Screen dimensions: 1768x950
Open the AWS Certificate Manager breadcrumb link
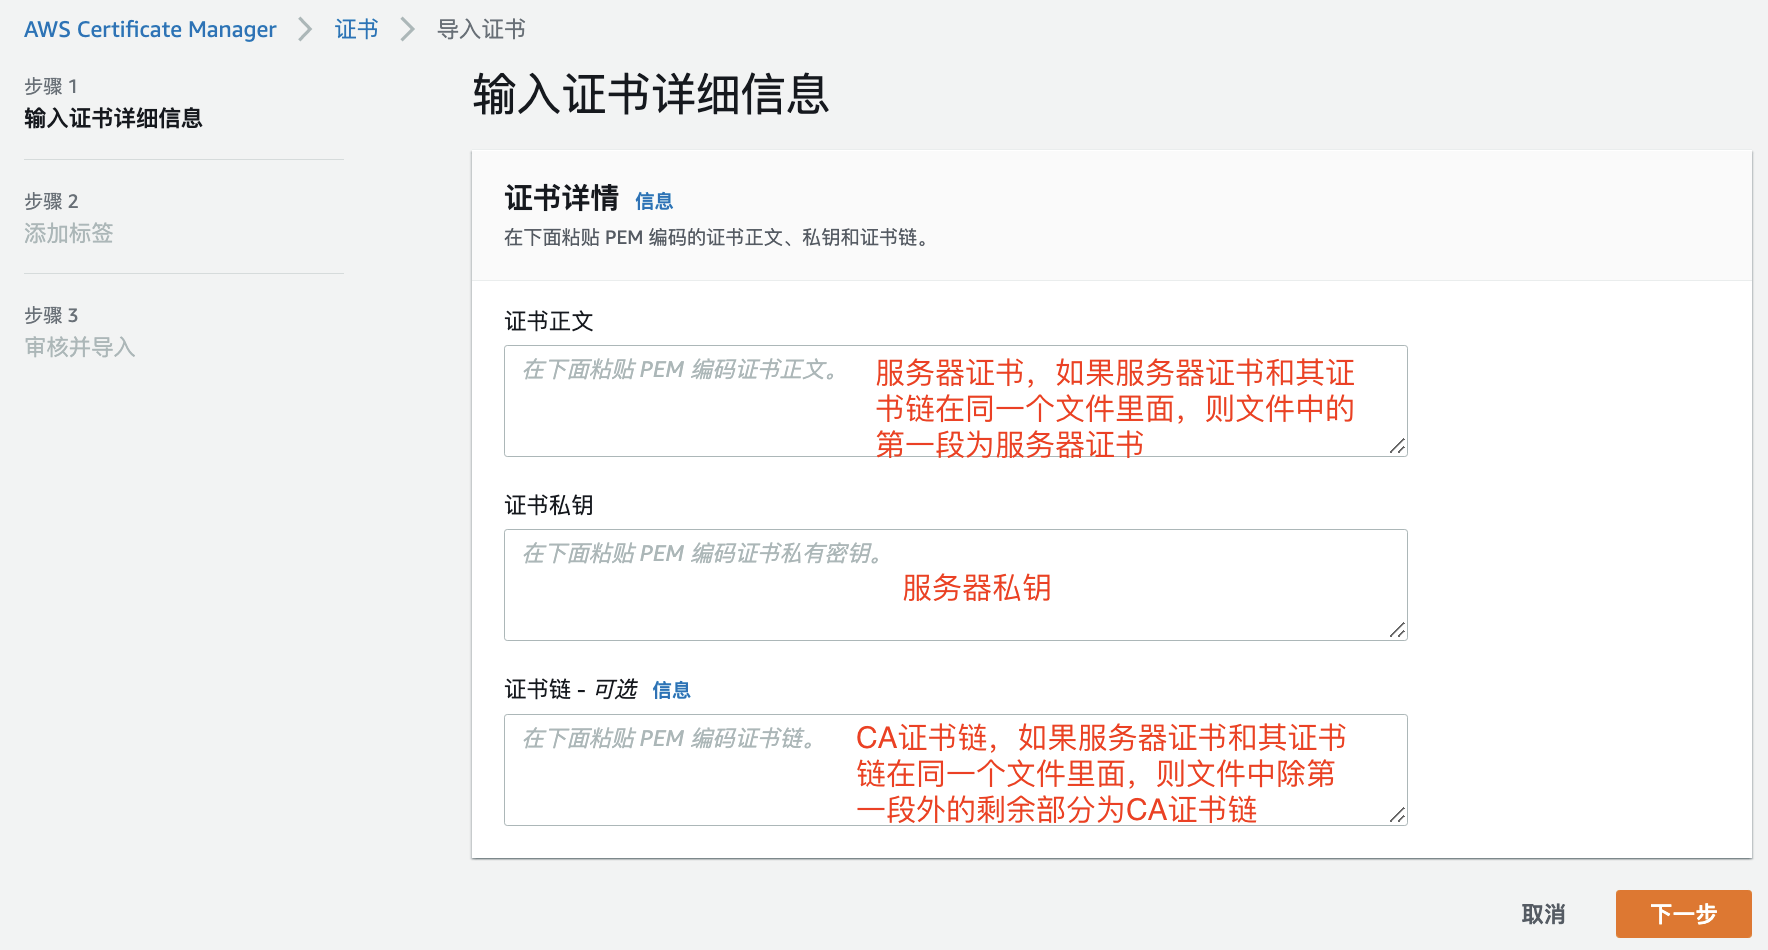point(149,29)
